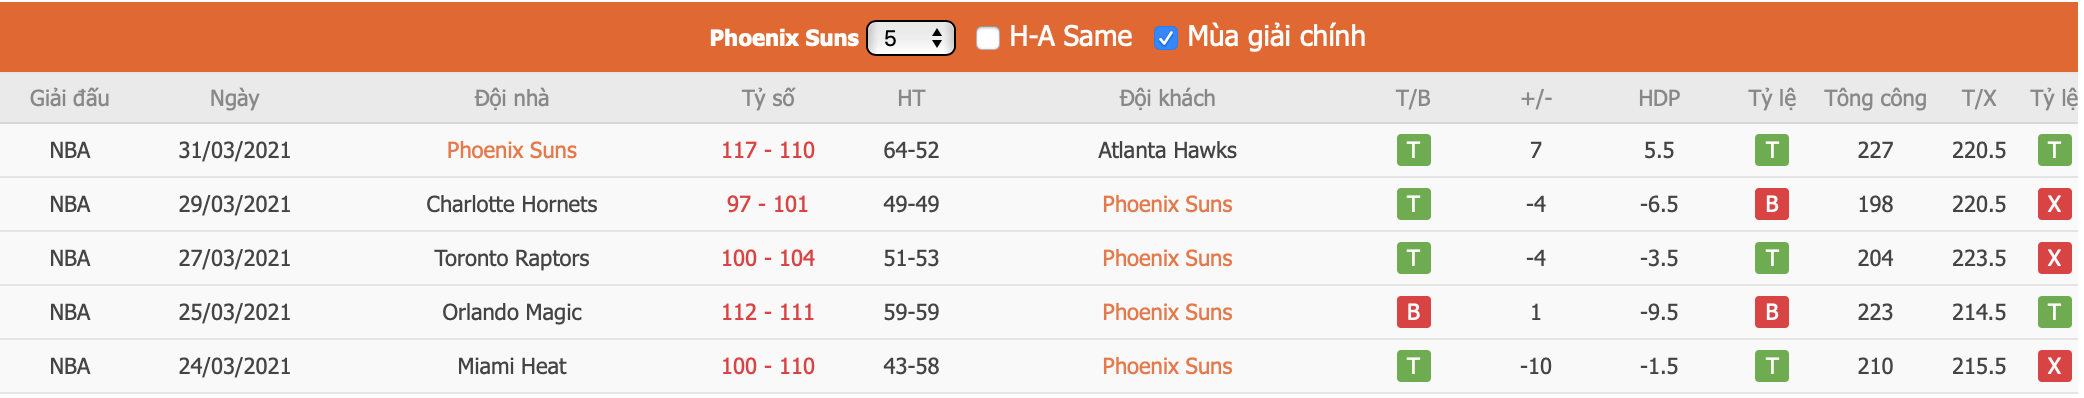The height and width of the screenshot is (398, 2084).
Task: Open Phoenix Suns link in the 31/03/2021 row
Action: tap(512, 150)
